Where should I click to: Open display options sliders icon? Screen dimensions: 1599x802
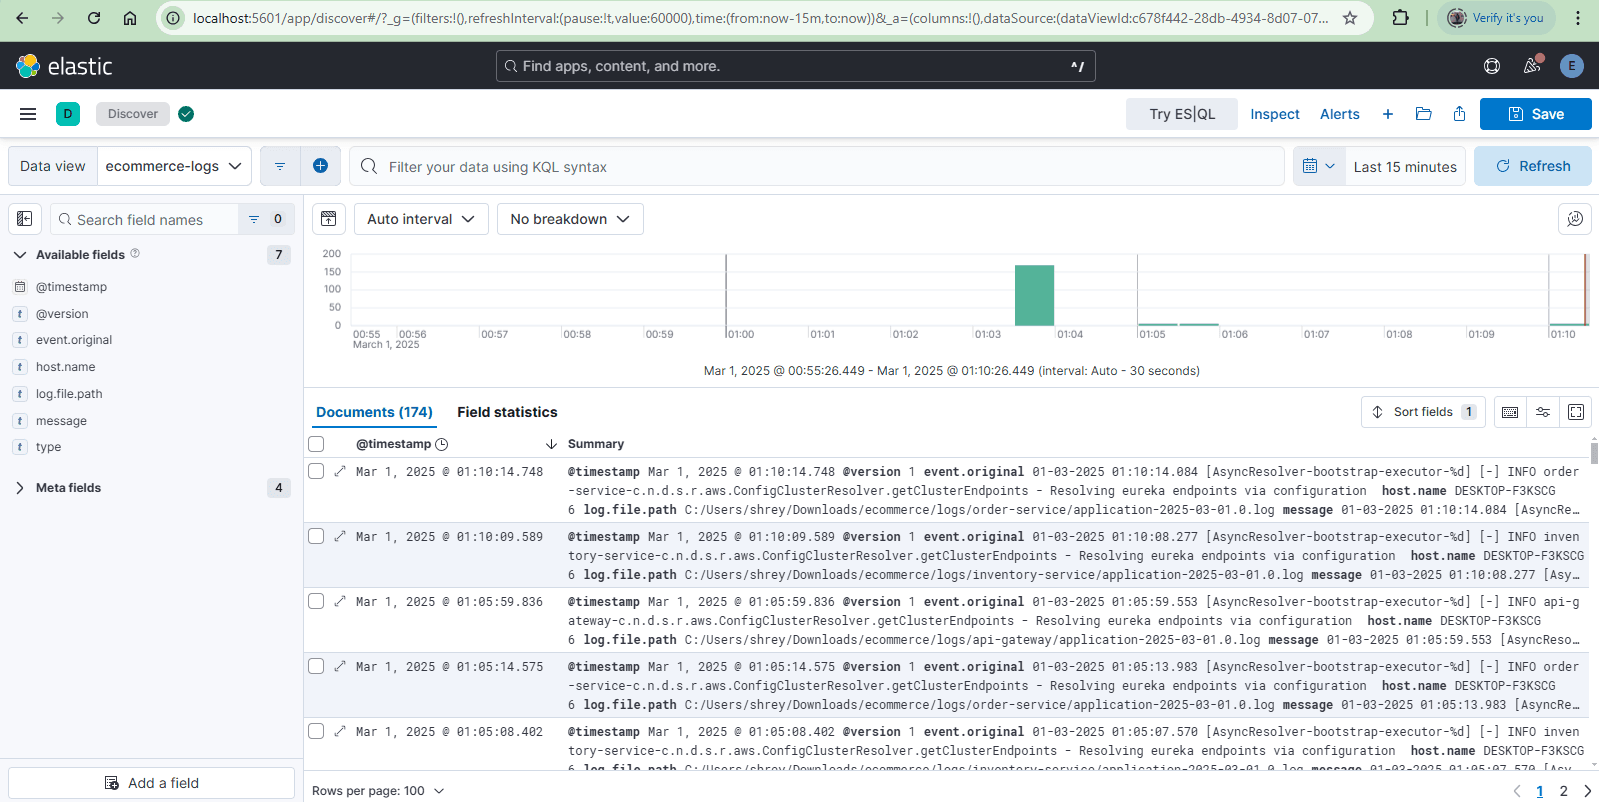click(1543, 412)
